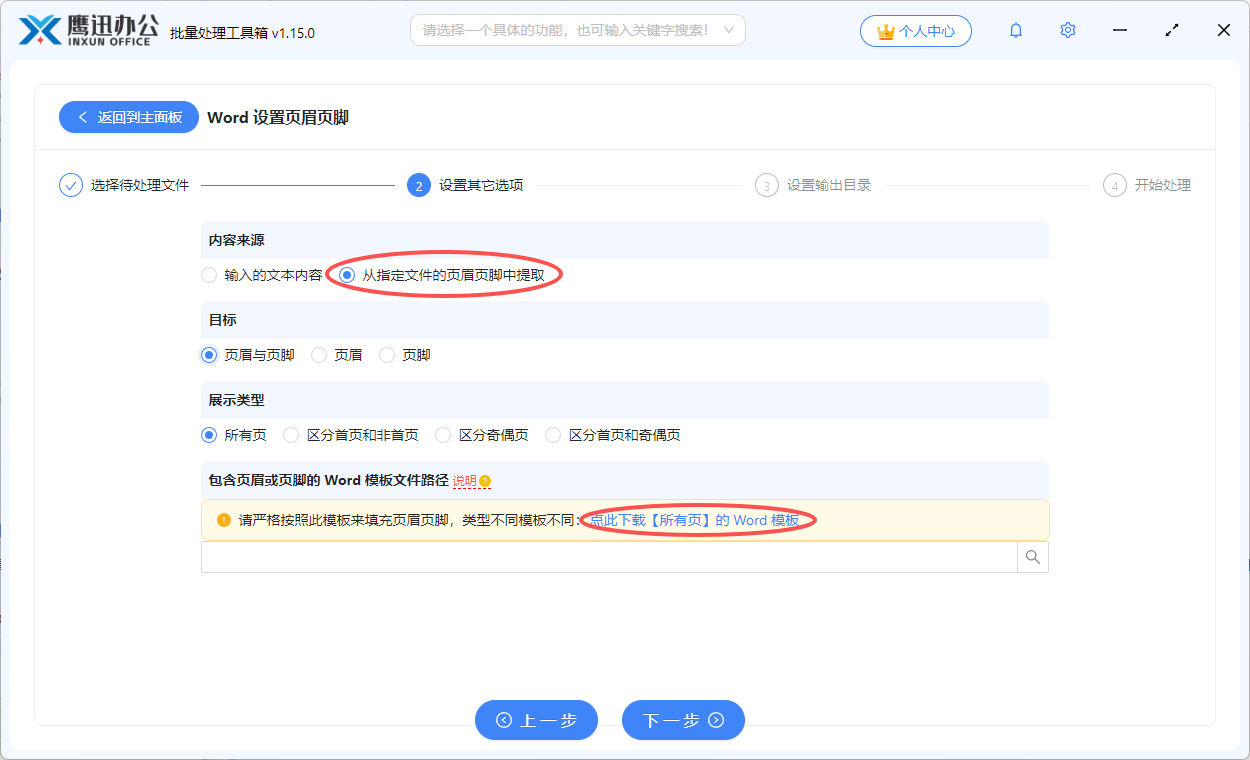Viewport: 1250px width, 760px height.
Task: Choose 页眉 only as target
Action: [x=337, y=355]
